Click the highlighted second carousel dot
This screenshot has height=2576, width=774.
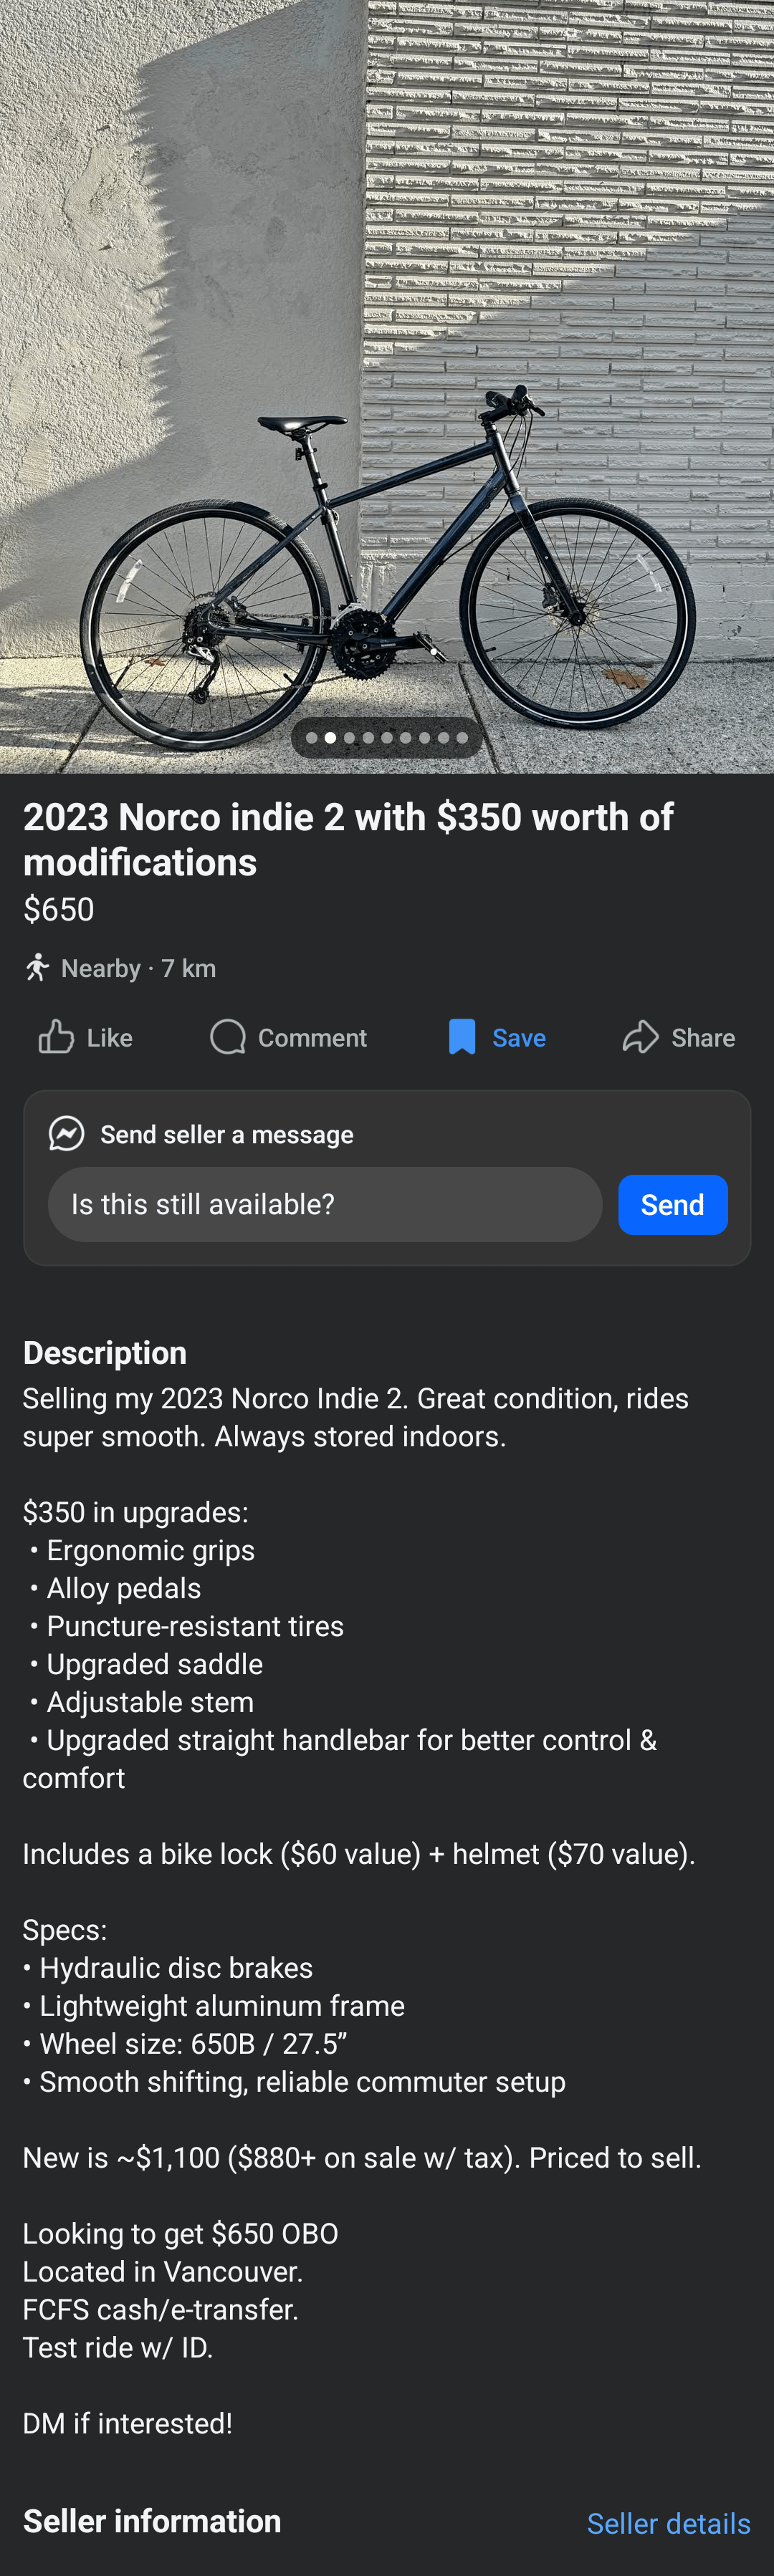tap(330, 738)
